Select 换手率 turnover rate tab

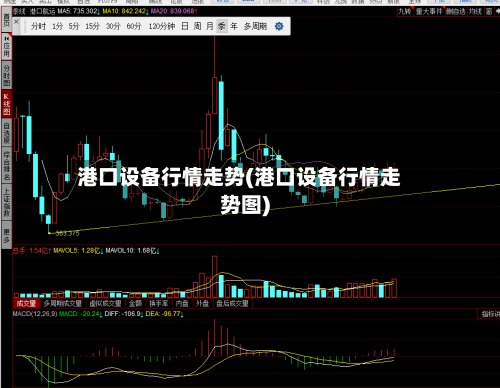click(x=159, y=303)
